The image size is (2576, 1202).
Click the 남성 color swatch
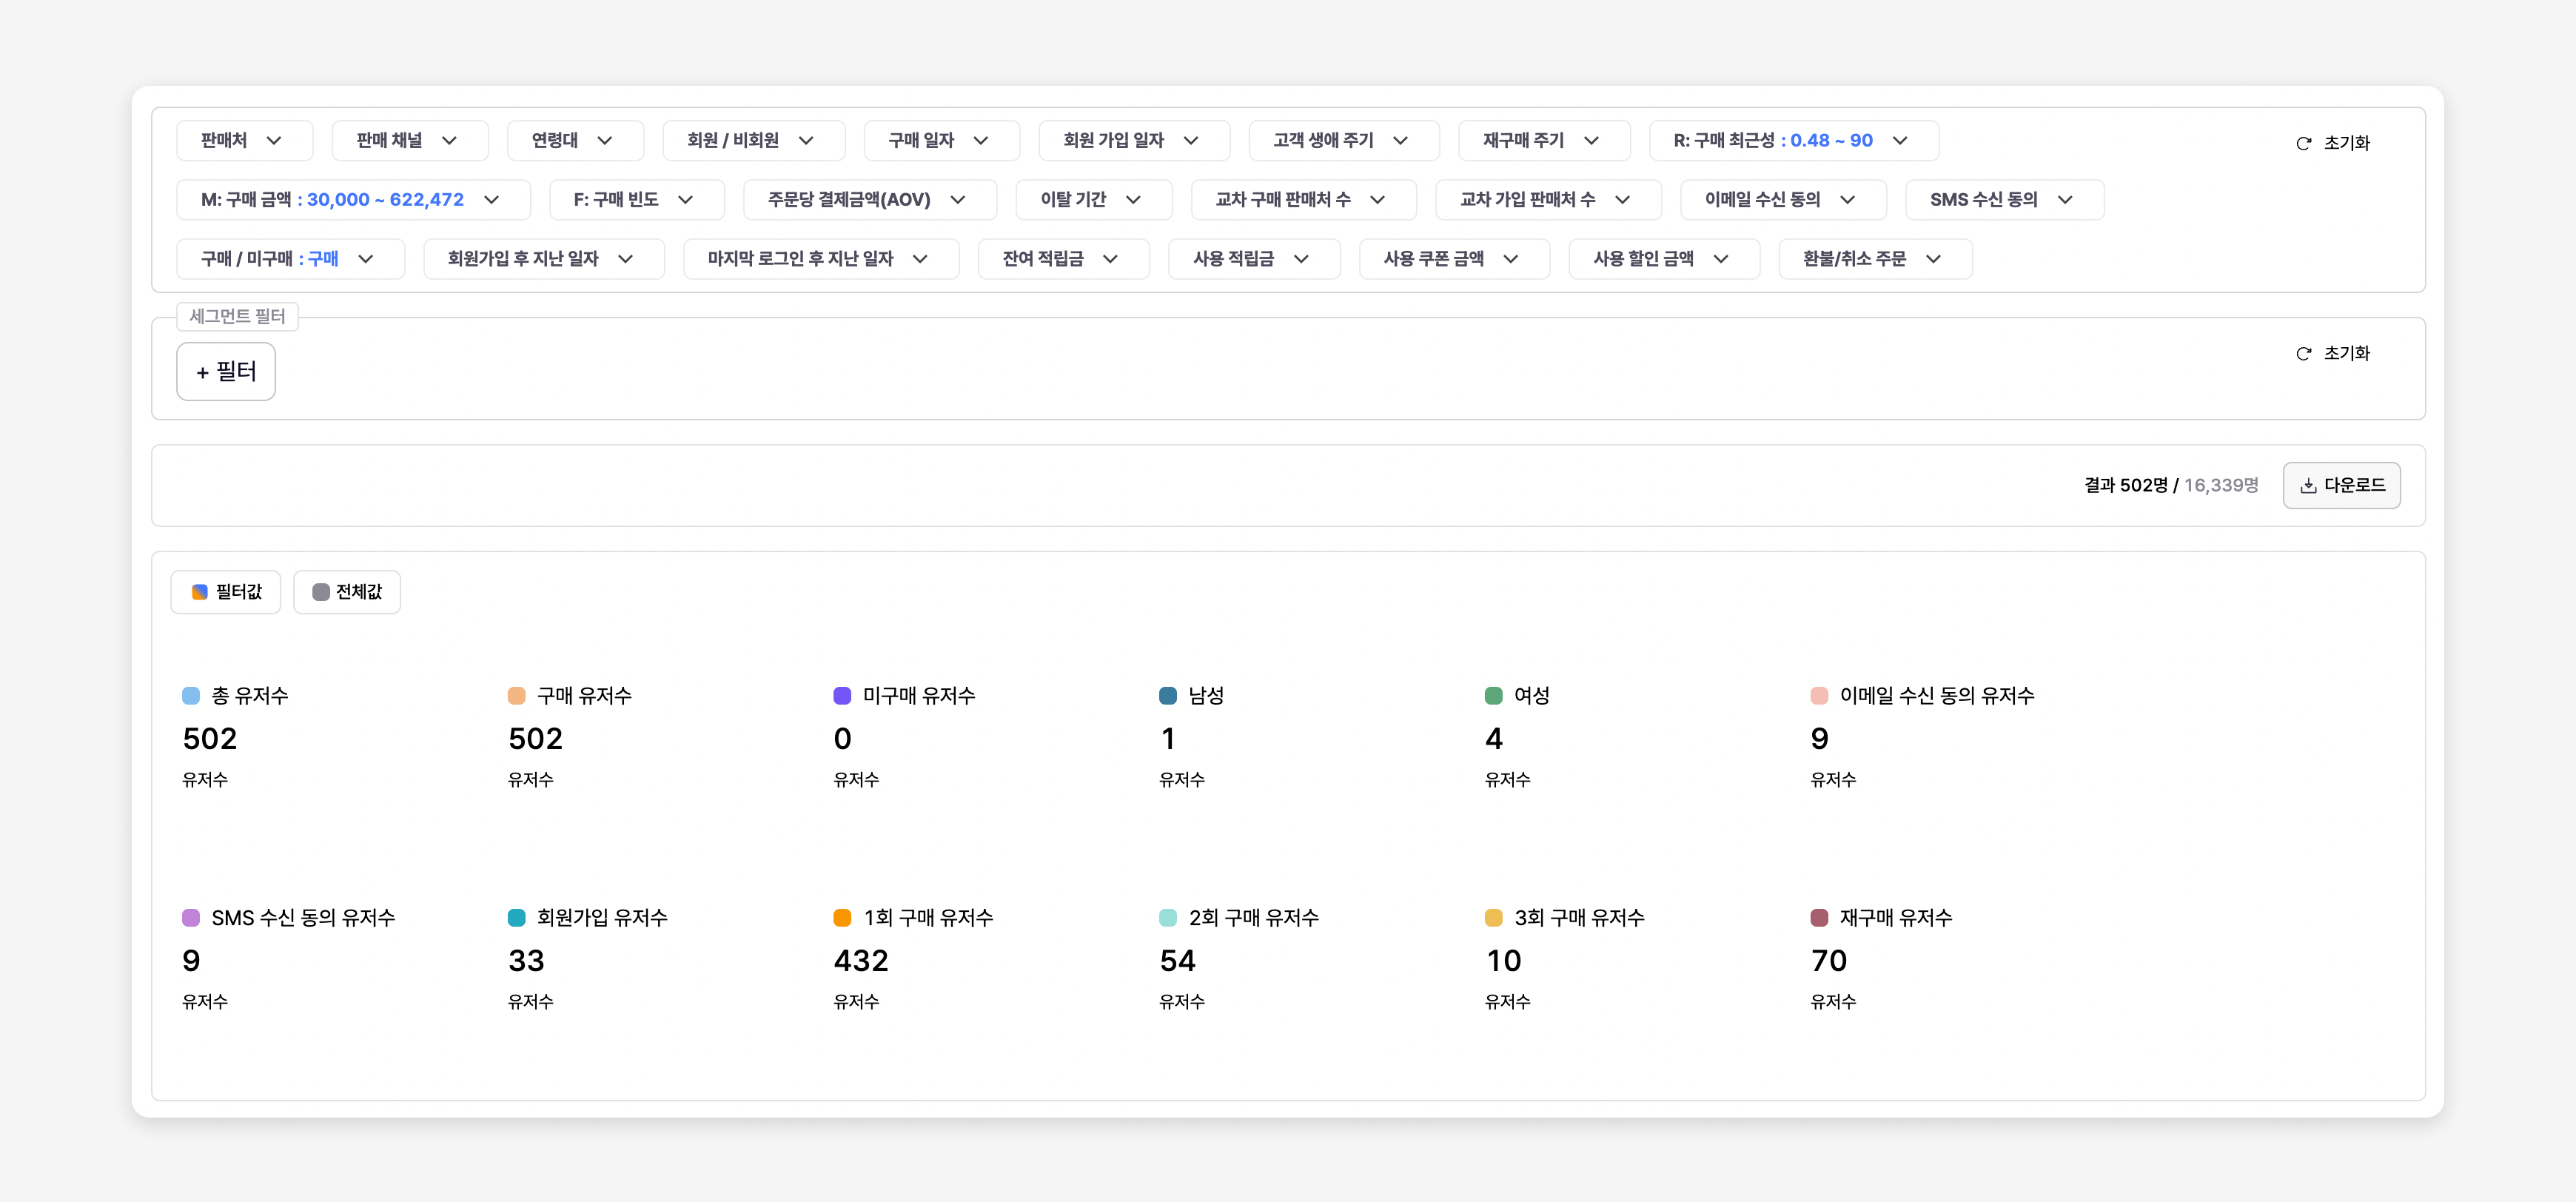tap(1168, 695)
